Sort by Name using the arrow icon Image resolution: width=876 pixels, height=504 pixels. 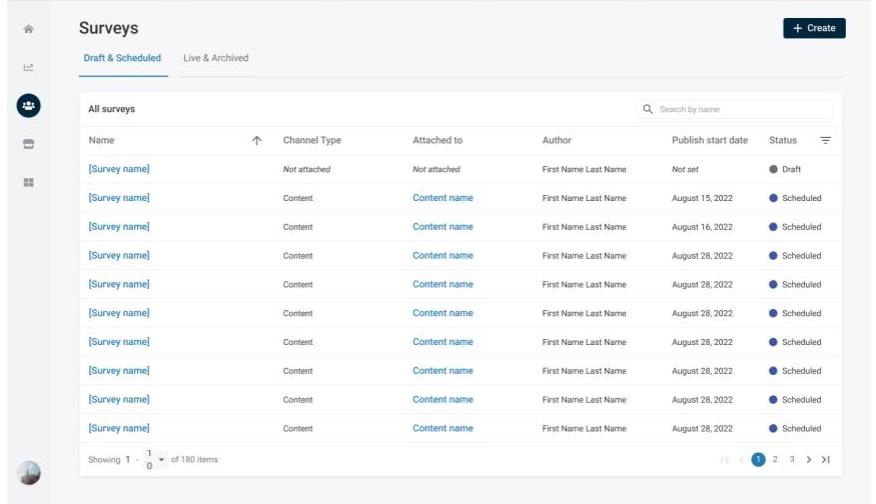coord(257,141)
